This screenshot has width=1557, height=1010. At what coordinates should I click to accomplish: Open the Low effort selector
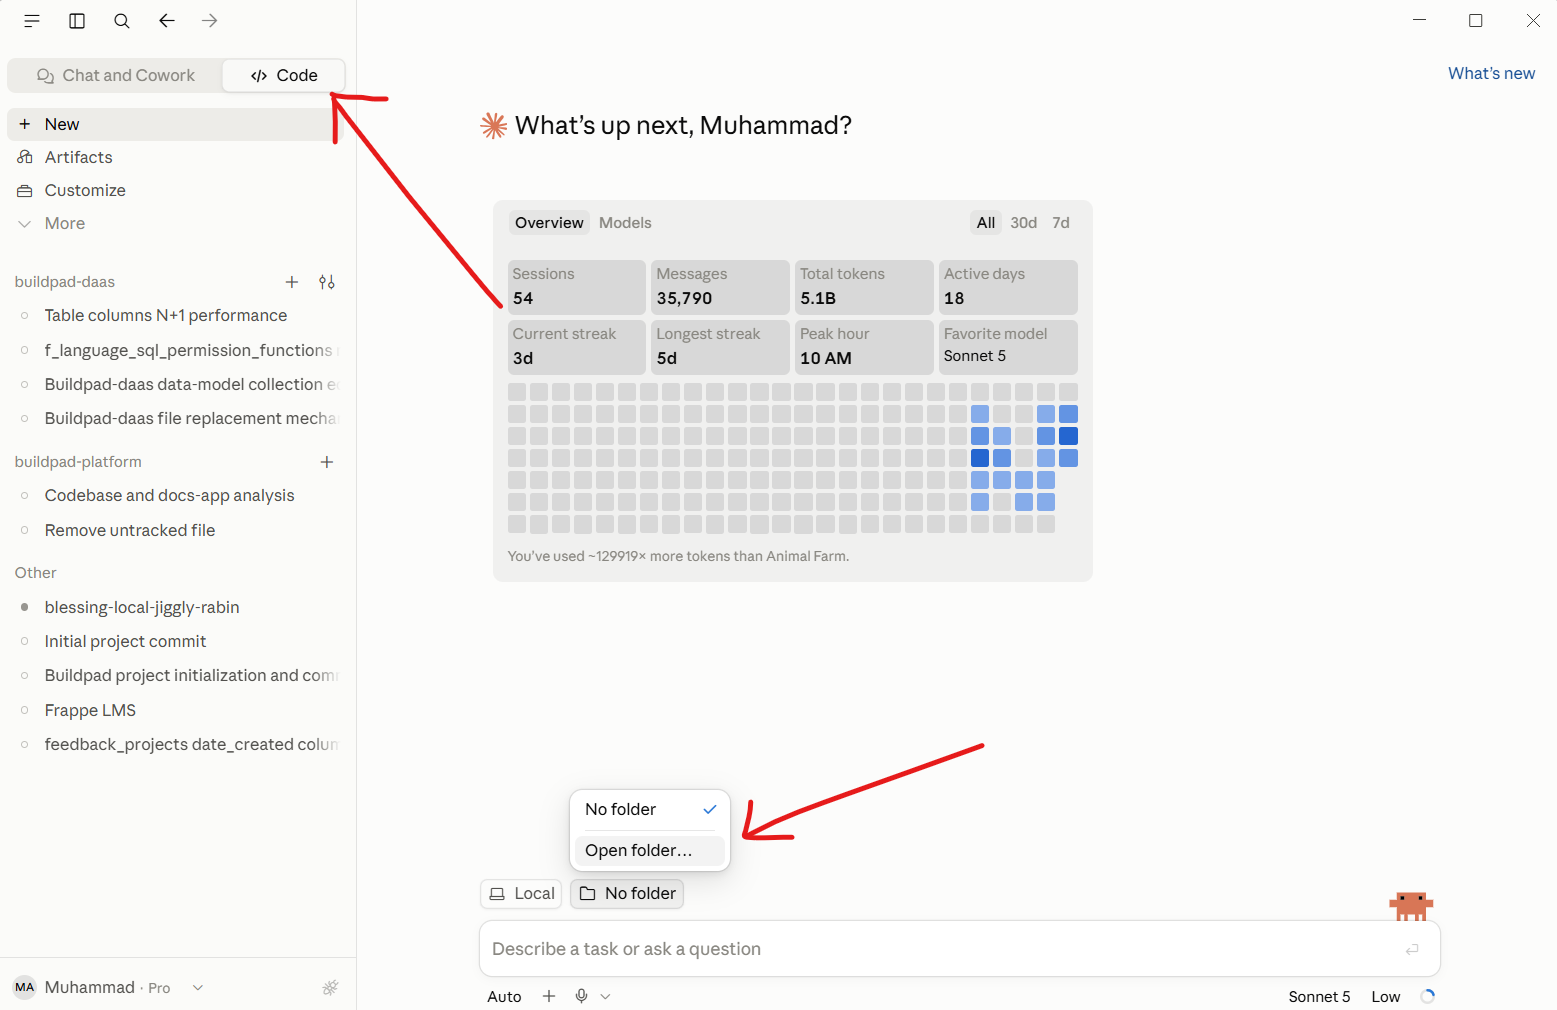pyautogui.click(x=1385, y=996)
